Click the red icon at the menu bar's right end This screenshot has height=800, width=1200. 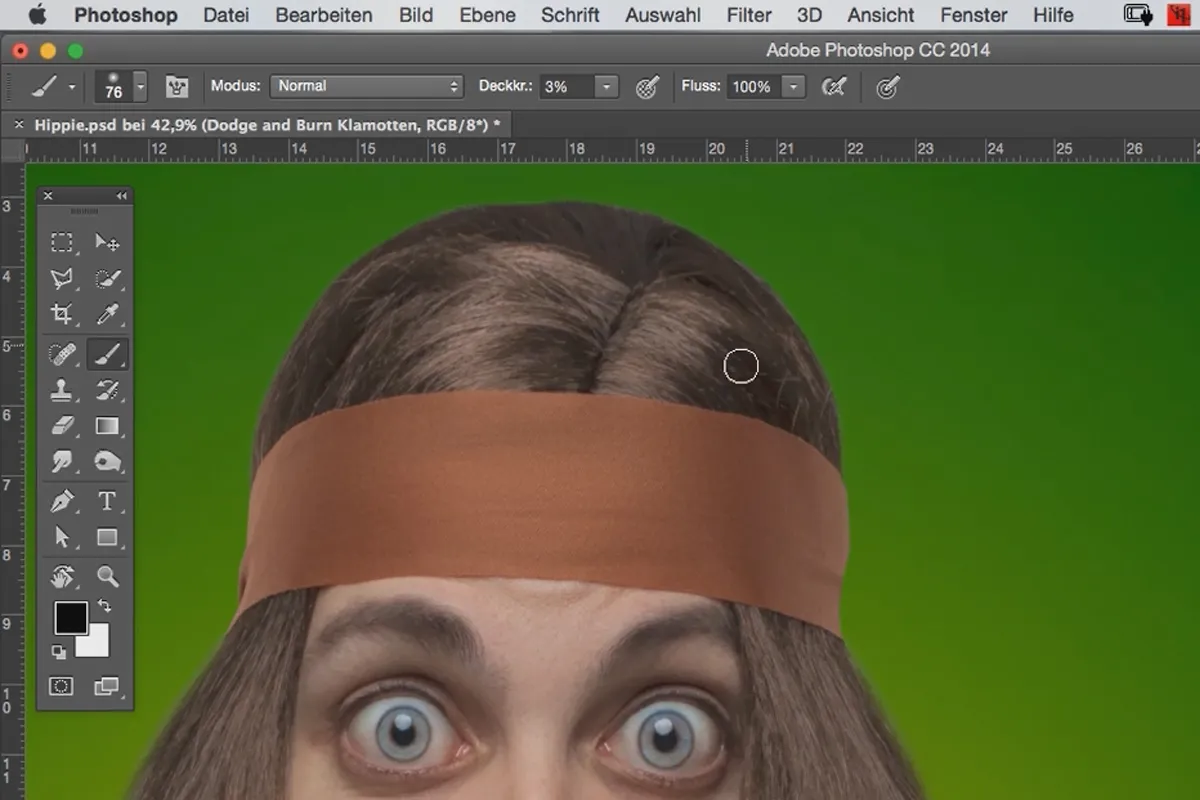pos(1181,14)
